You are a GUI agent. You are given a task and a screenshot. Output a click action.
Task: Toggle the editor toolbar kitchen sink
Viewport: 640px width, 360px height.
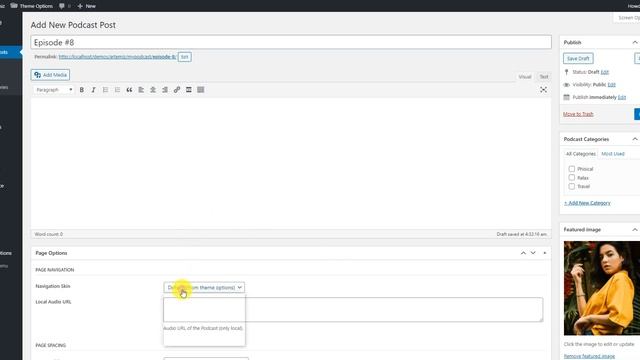[200, 90]
